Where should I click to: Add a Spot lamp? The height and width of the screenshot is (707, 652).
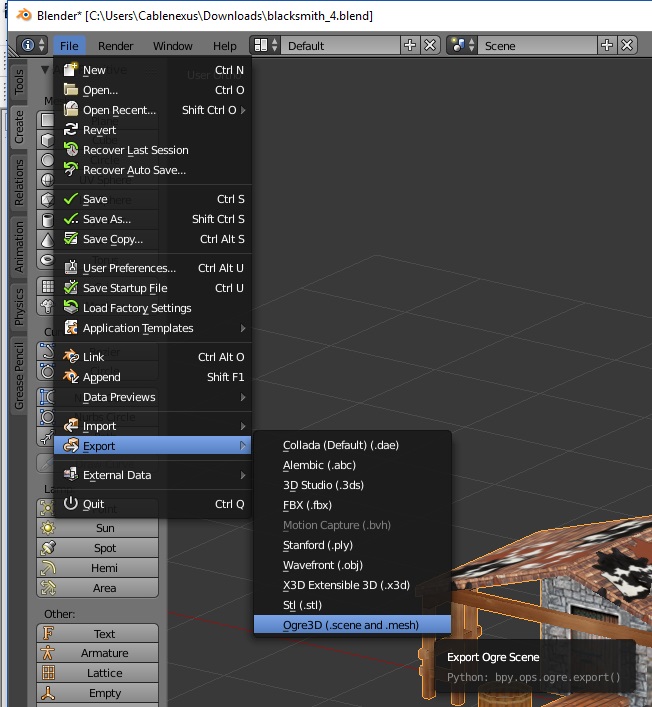(x=98, y=548)
